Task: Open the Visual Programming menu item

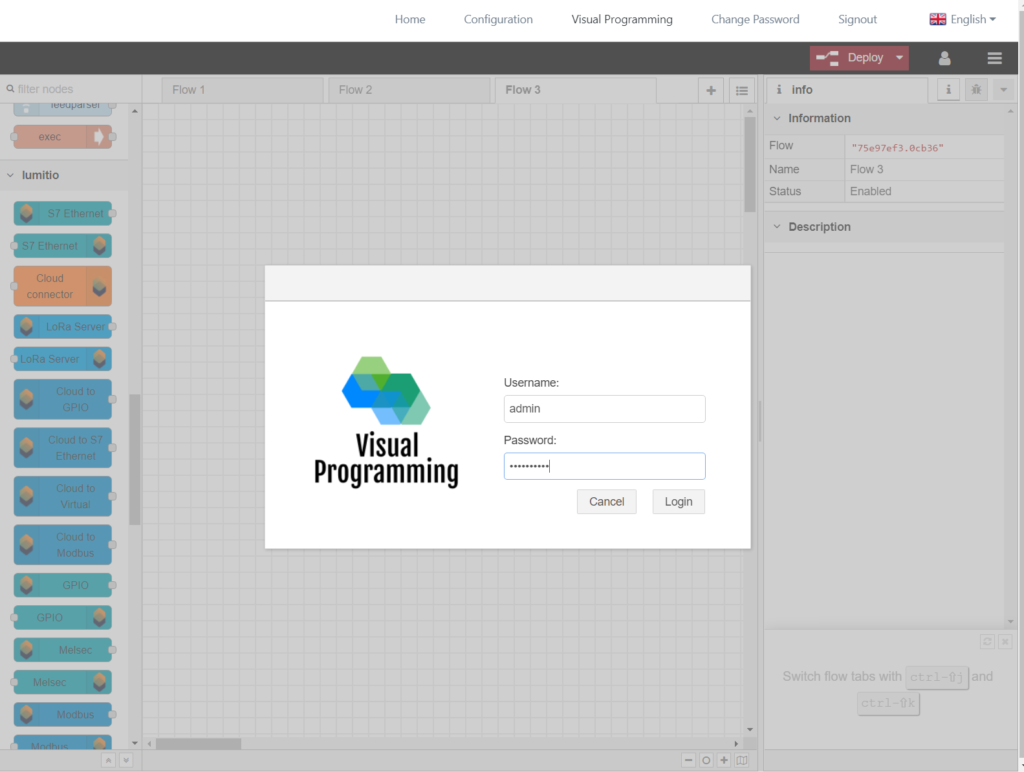Action: pyautogui.click(x=622, y=20)
